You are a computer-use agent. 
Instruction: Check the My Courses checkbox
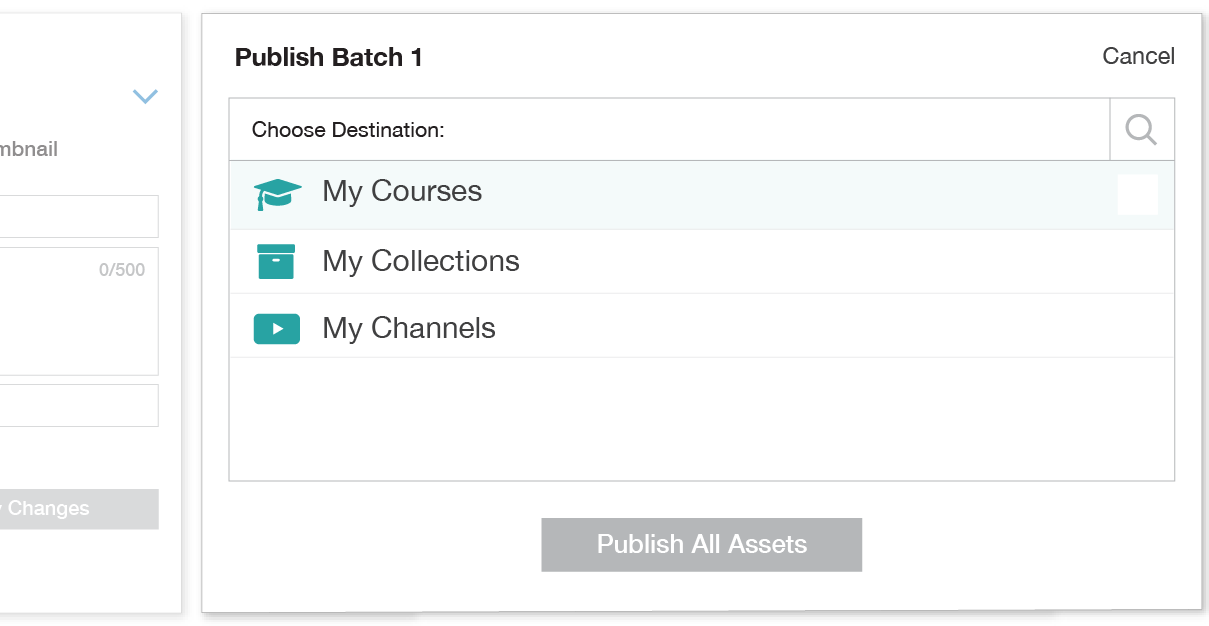pyautogui.click(x=1137, y=195)
